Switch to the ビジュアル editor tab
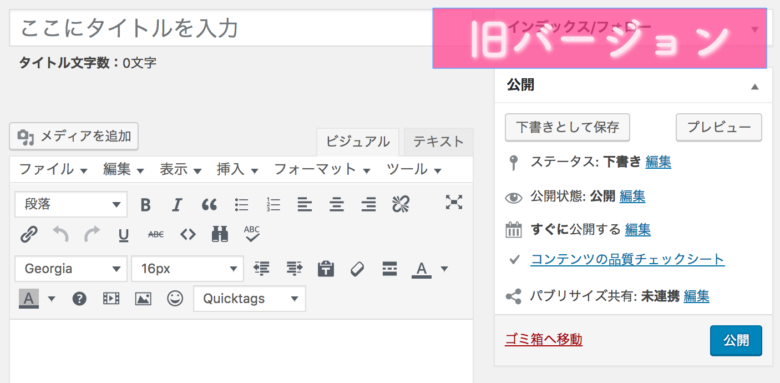Screen dimensions: 780x383 [358, 142]
